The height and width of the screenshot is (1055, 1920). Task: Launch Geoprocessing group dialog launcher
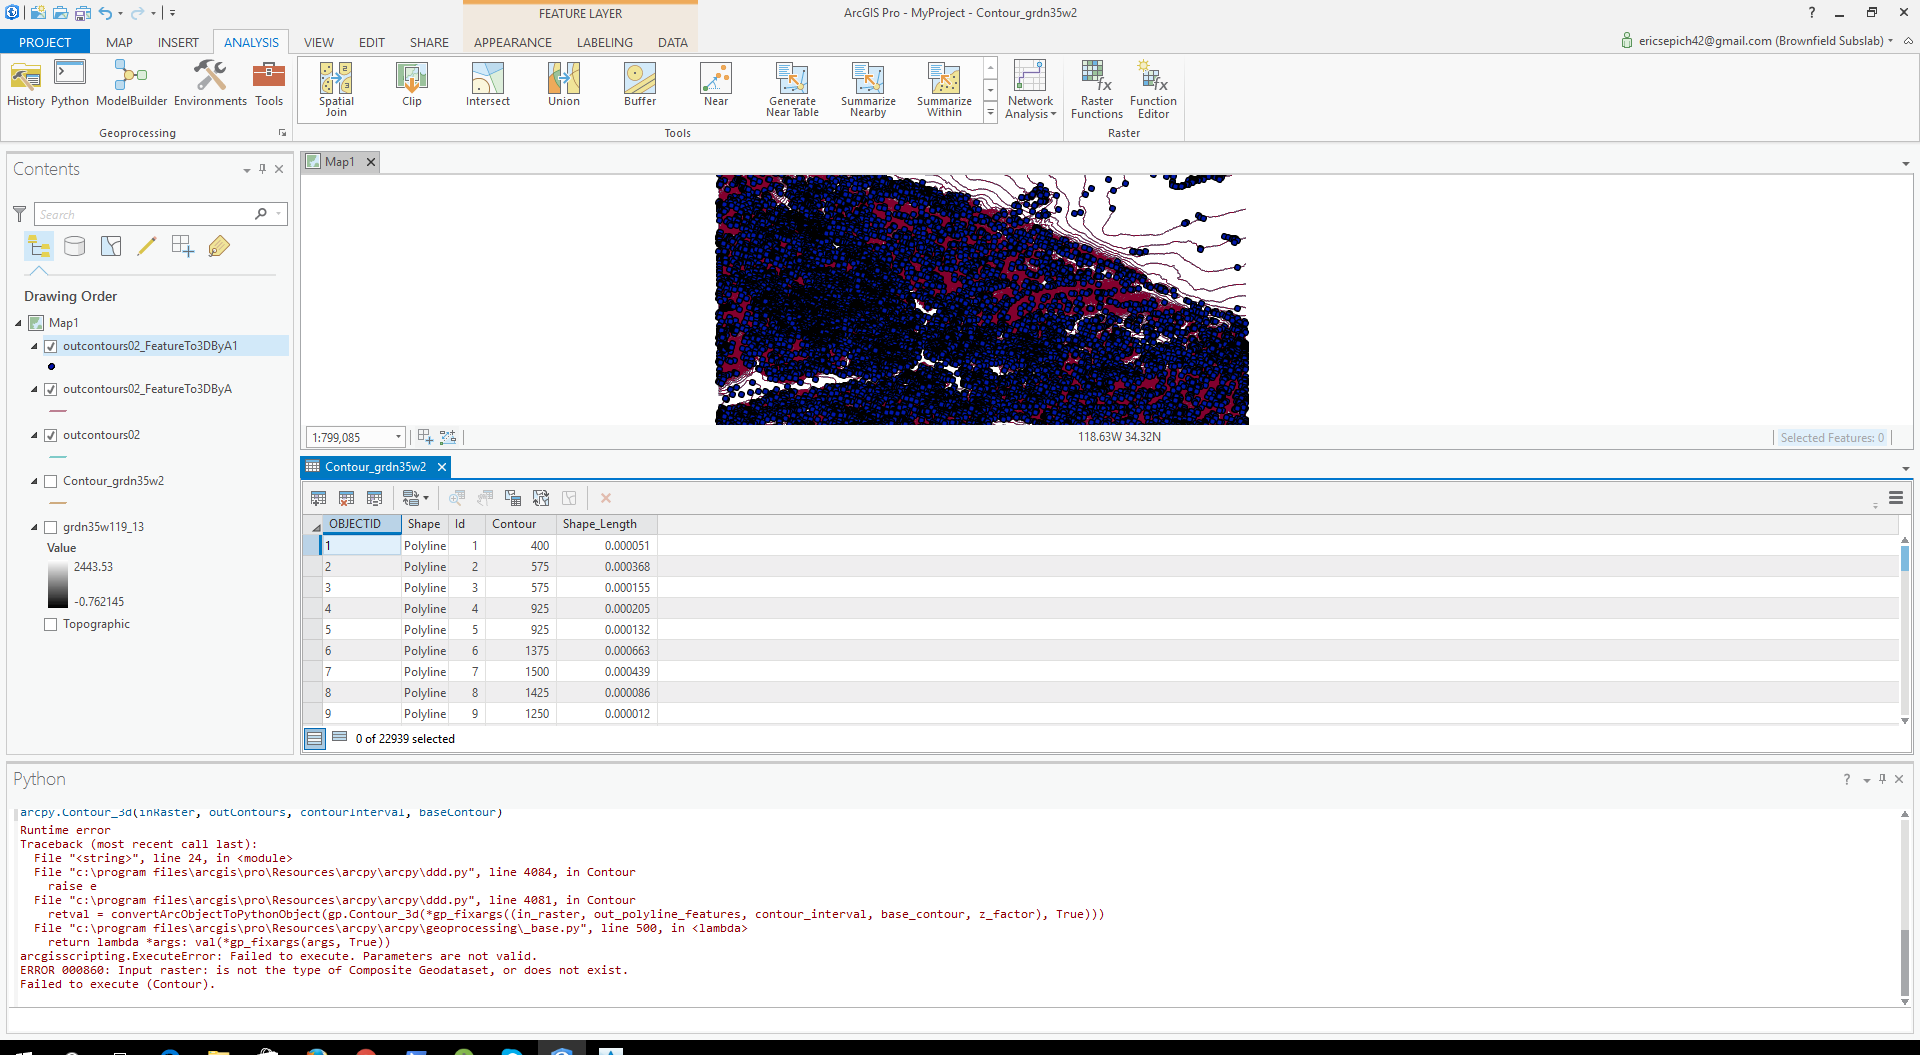click(282, 133)
